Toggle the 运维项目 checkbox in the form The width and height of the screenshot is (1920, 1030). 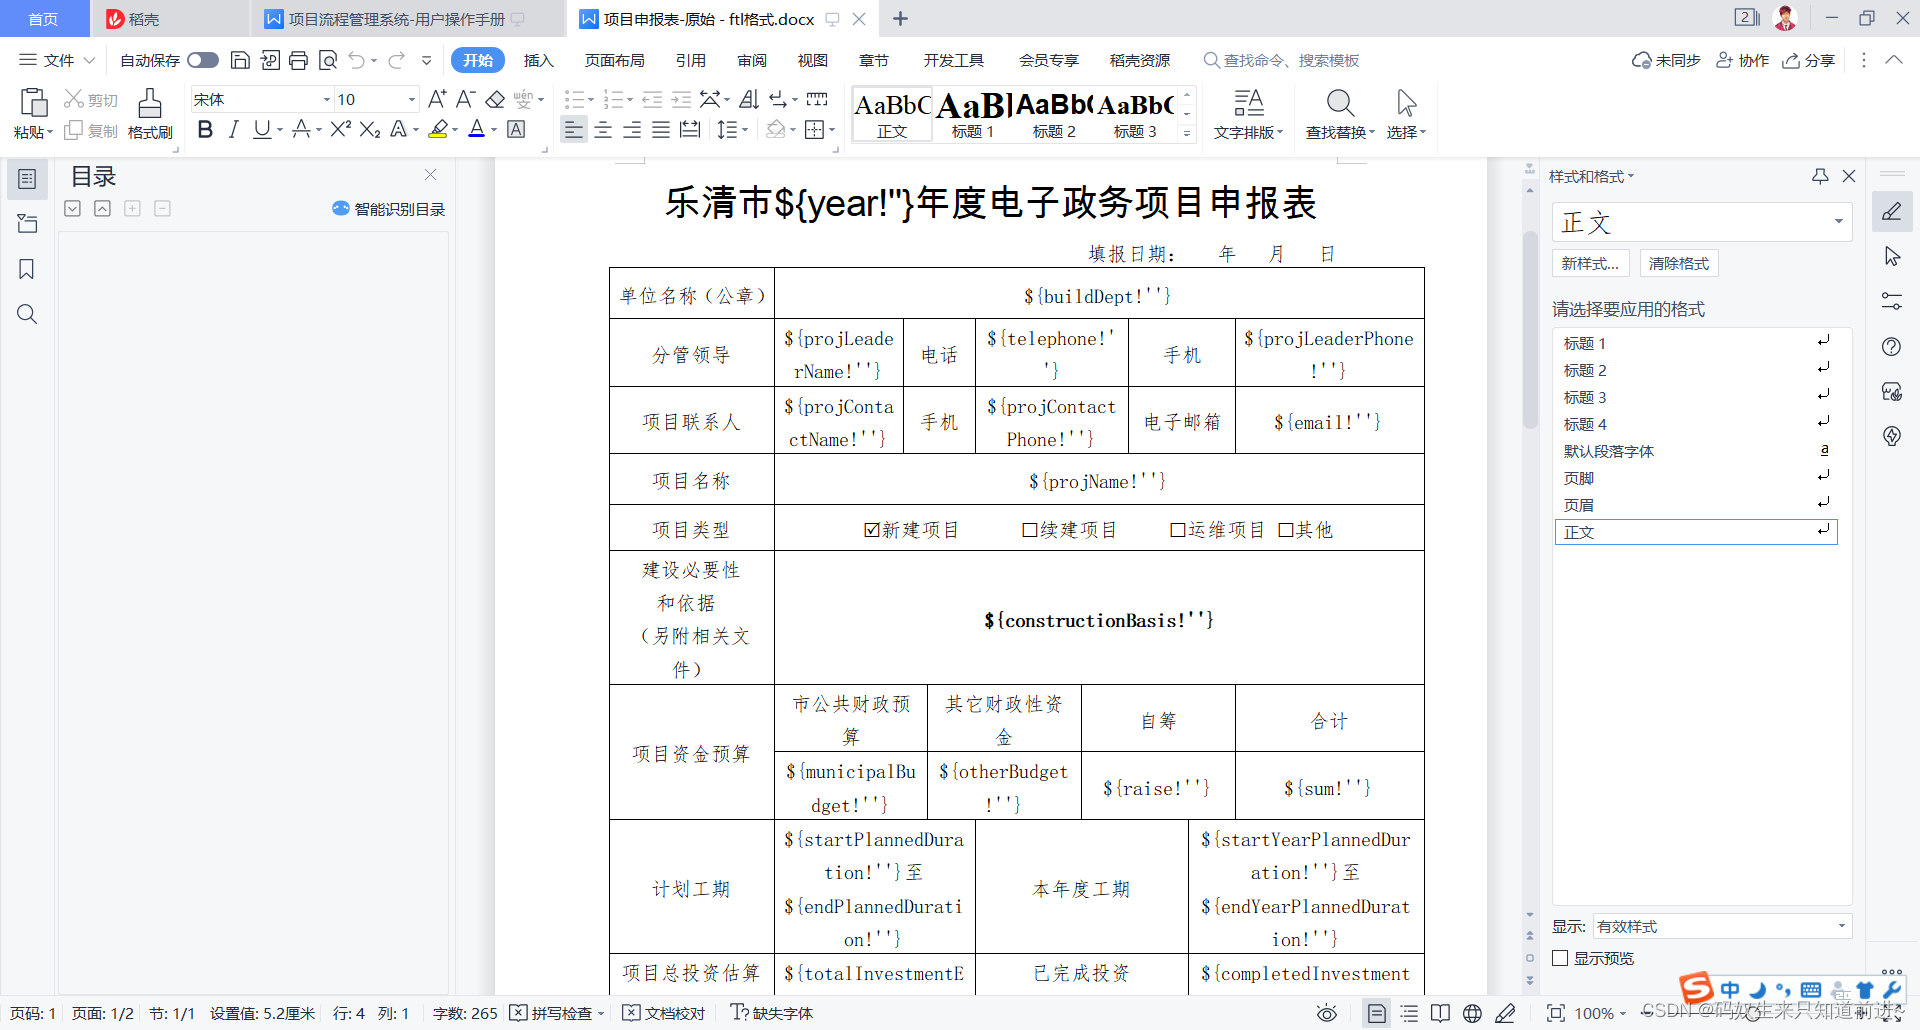click(x=1178, y=530)
